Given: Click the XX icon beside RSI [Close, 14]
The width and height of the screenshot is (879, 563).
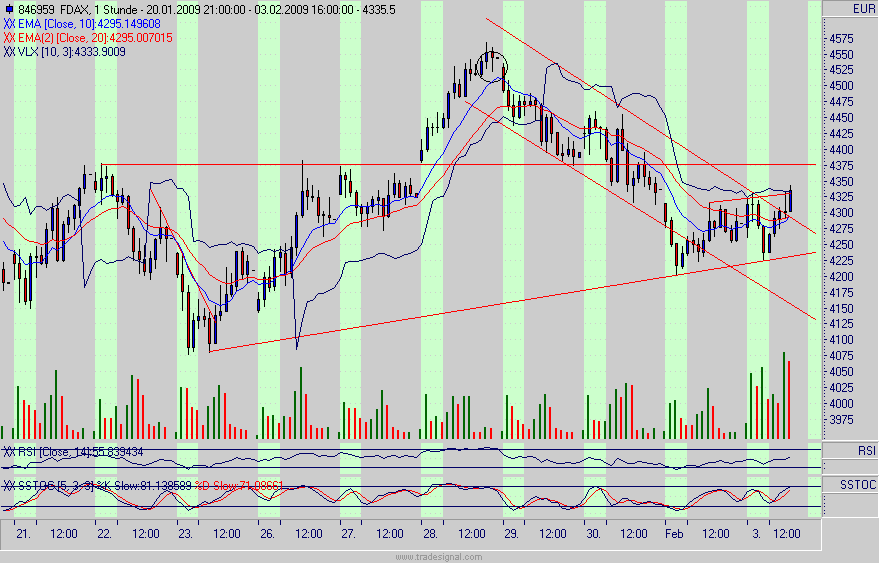Looking at the screenshot, I should [x=9, y=452].
